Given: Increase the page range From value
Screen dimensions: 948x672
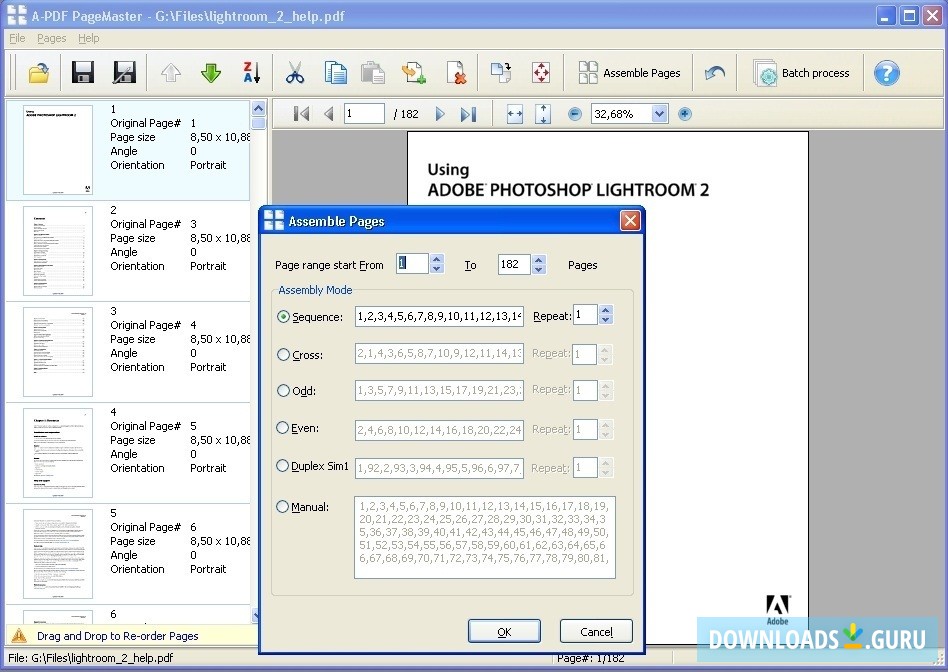Looking at the screenshot, I should point(437,259).
